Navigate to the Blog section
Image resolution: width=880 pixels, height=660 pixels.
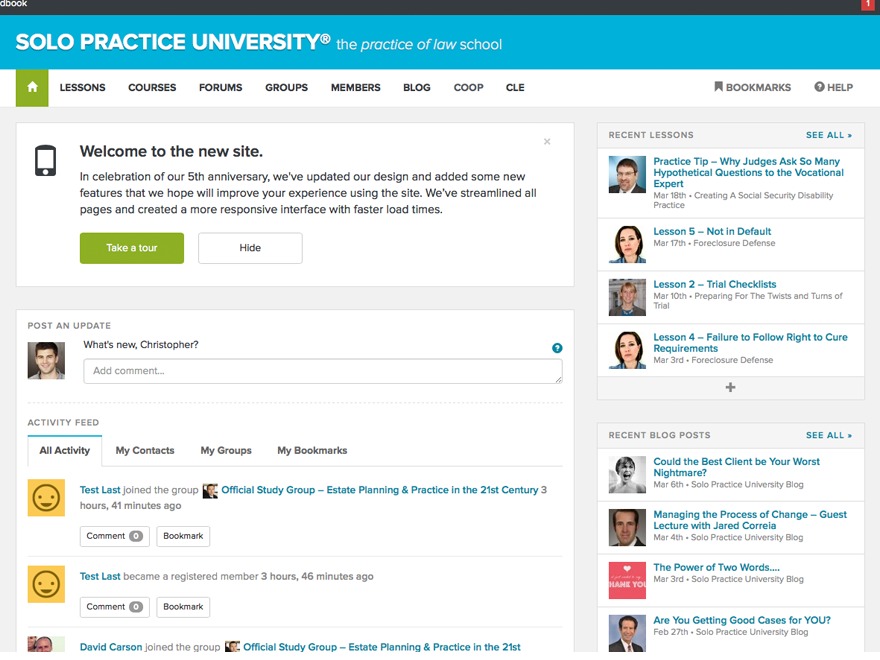(x=416, y=88)
